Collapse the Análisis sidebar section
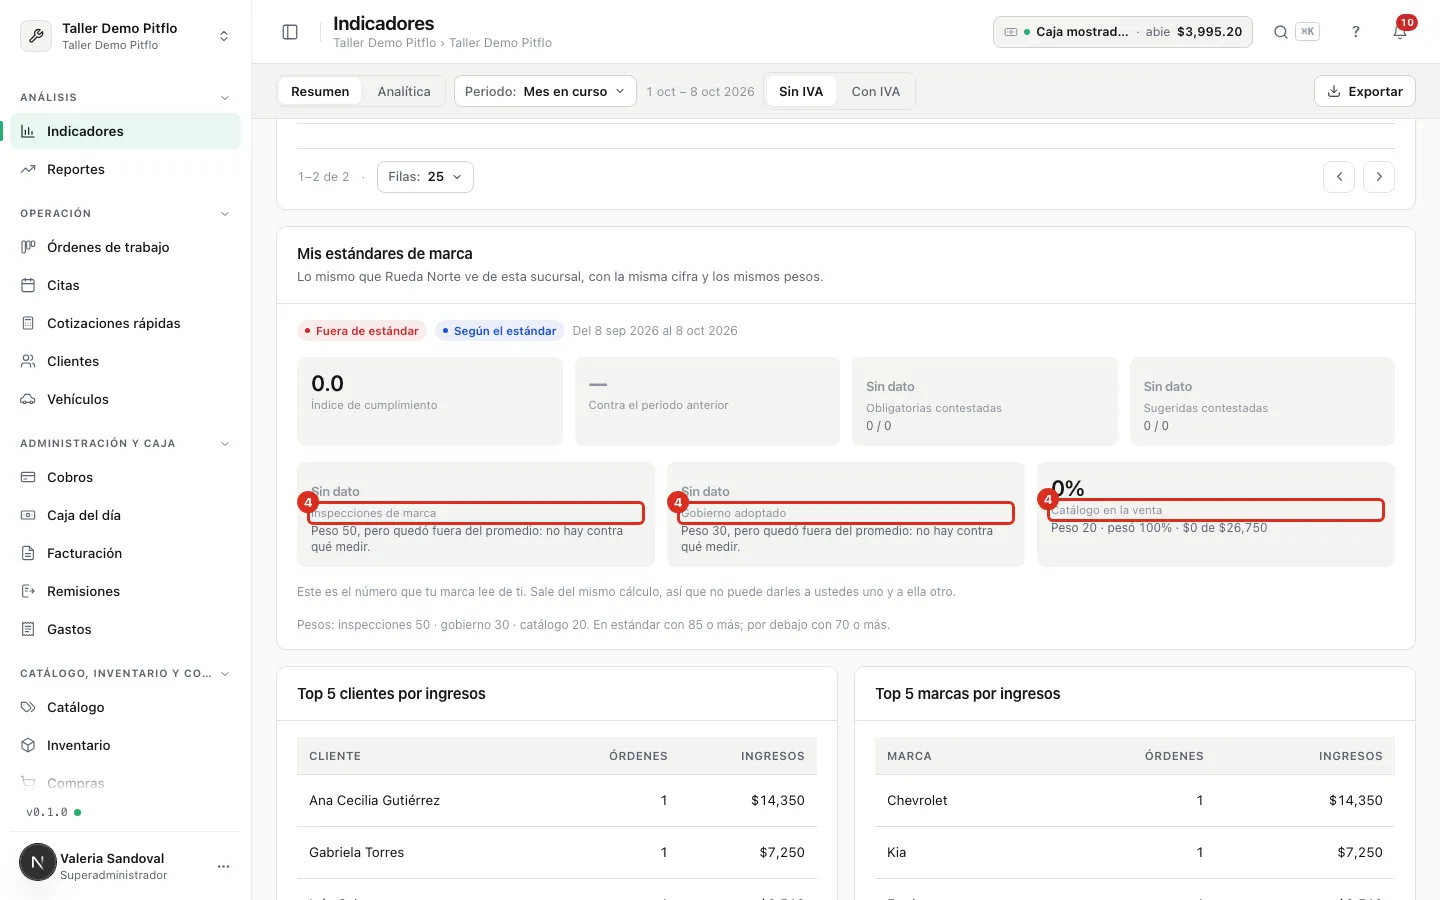The image size is (1440, 900). click(225, 98)
